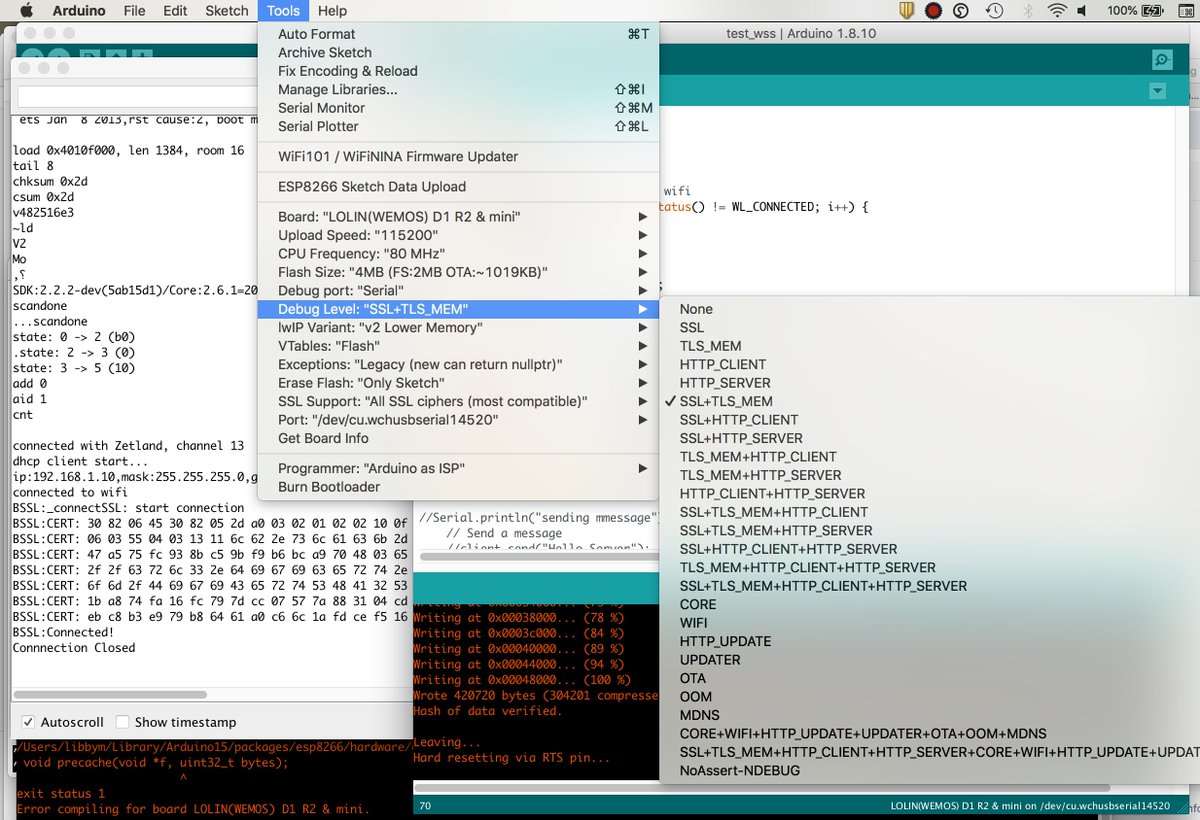The width and height of the screenshot is (1200, 820).
Task: Click 'Hard resetting via RTS pin...' console line
Action: click(x=511, y=758)
